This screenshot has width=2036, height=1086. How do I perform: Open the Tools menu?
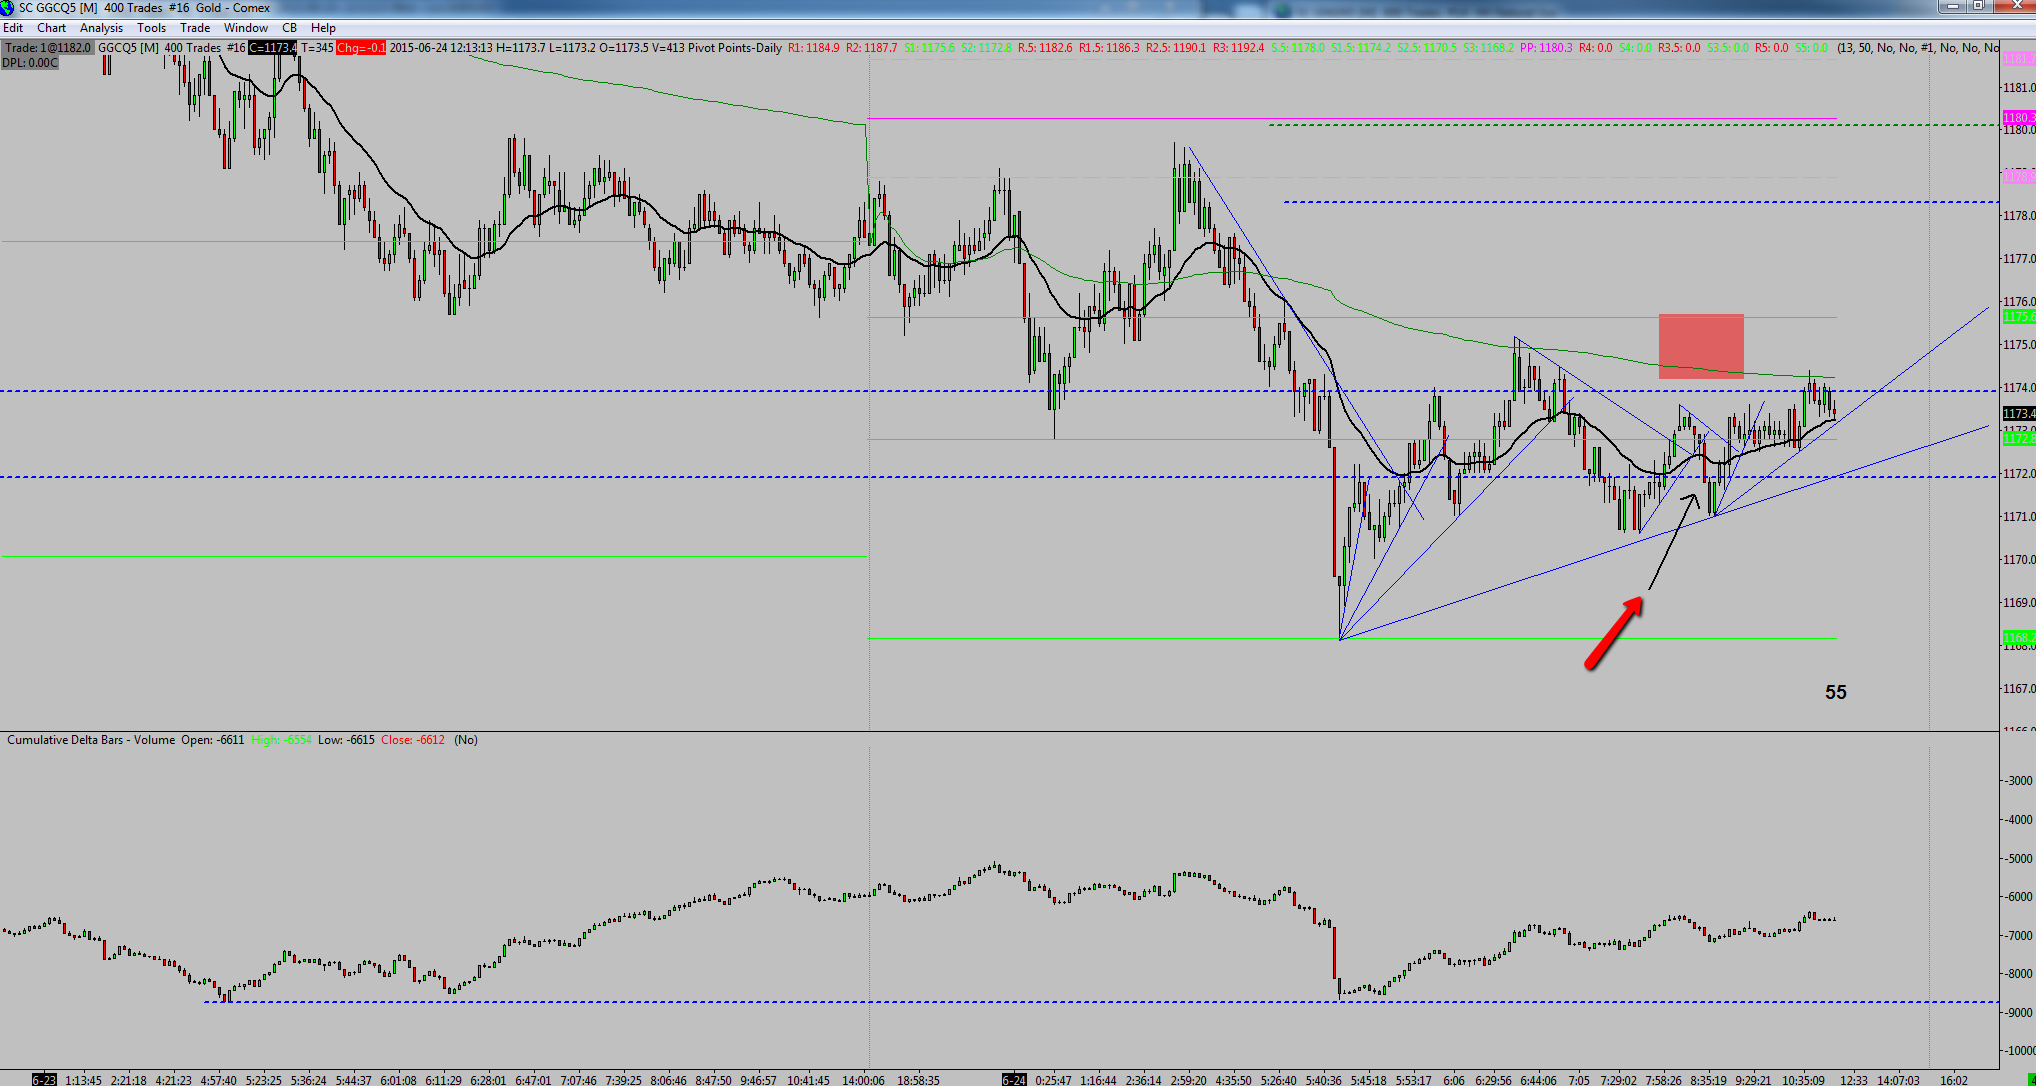tap(151, 28)
